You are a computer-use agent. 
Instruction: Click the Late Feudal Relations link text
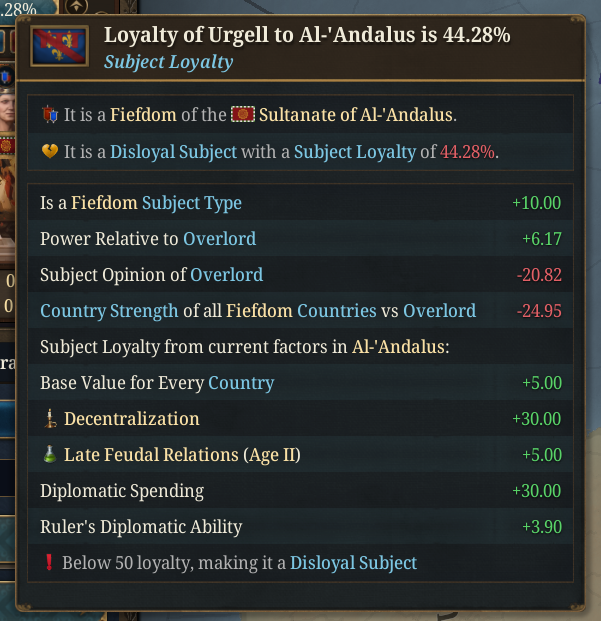[x=151, y=455]
